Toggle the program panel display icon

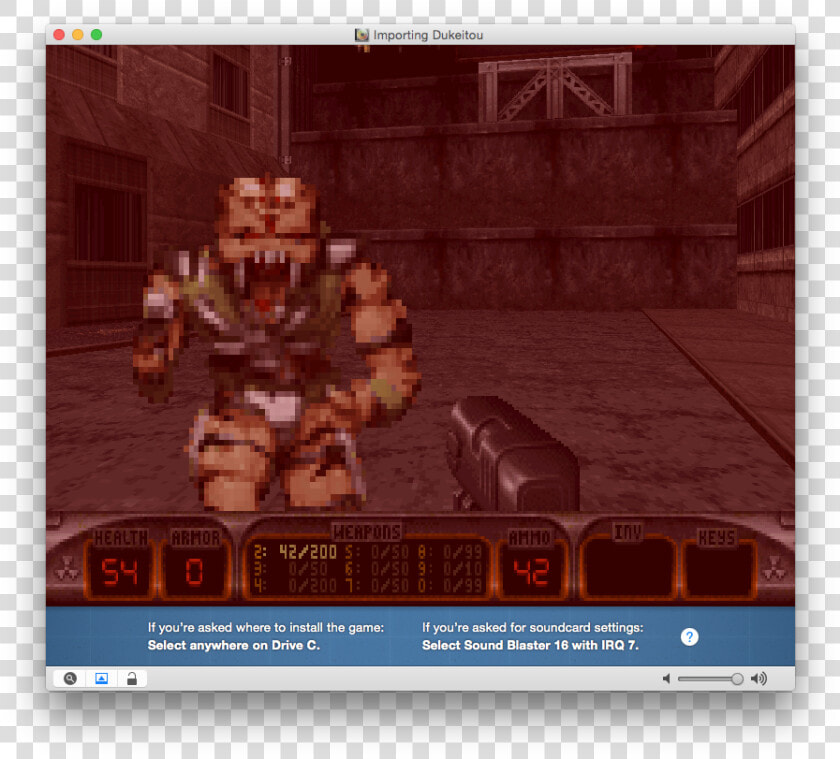point(101,679)
